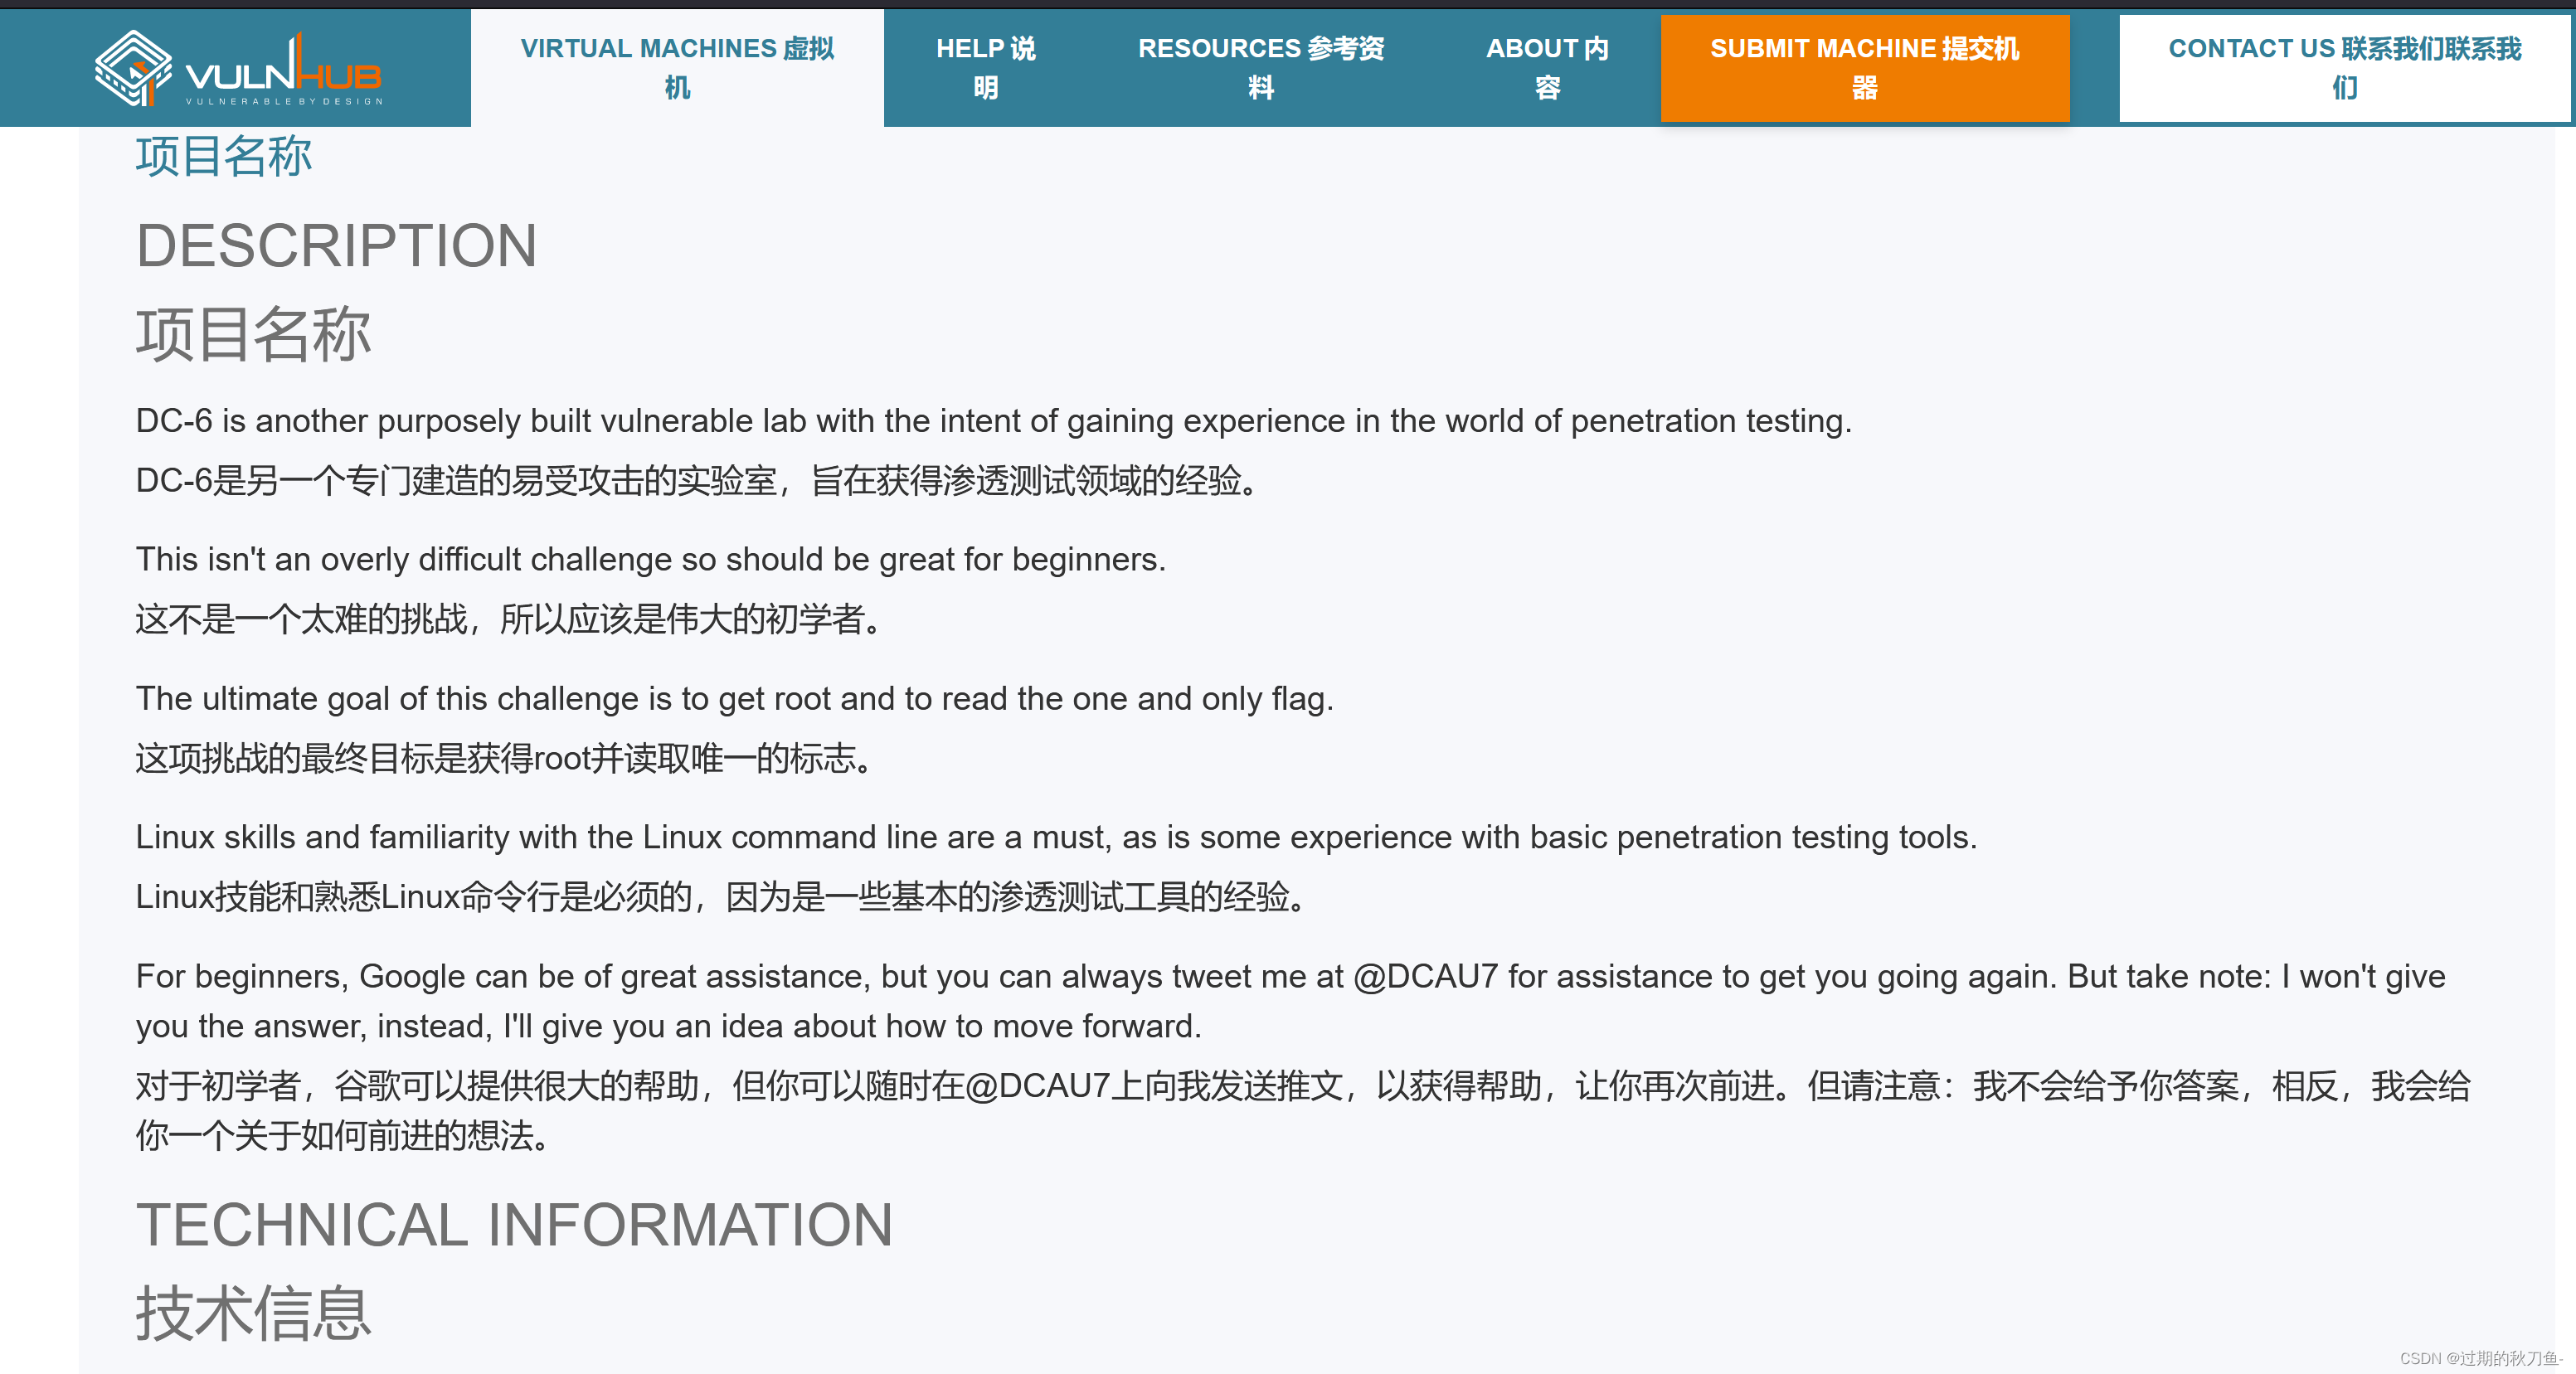Click @DCAU7 handle in the Chinese paragraph
2576x1374 pixels.
click(x=1038, y=1086)
